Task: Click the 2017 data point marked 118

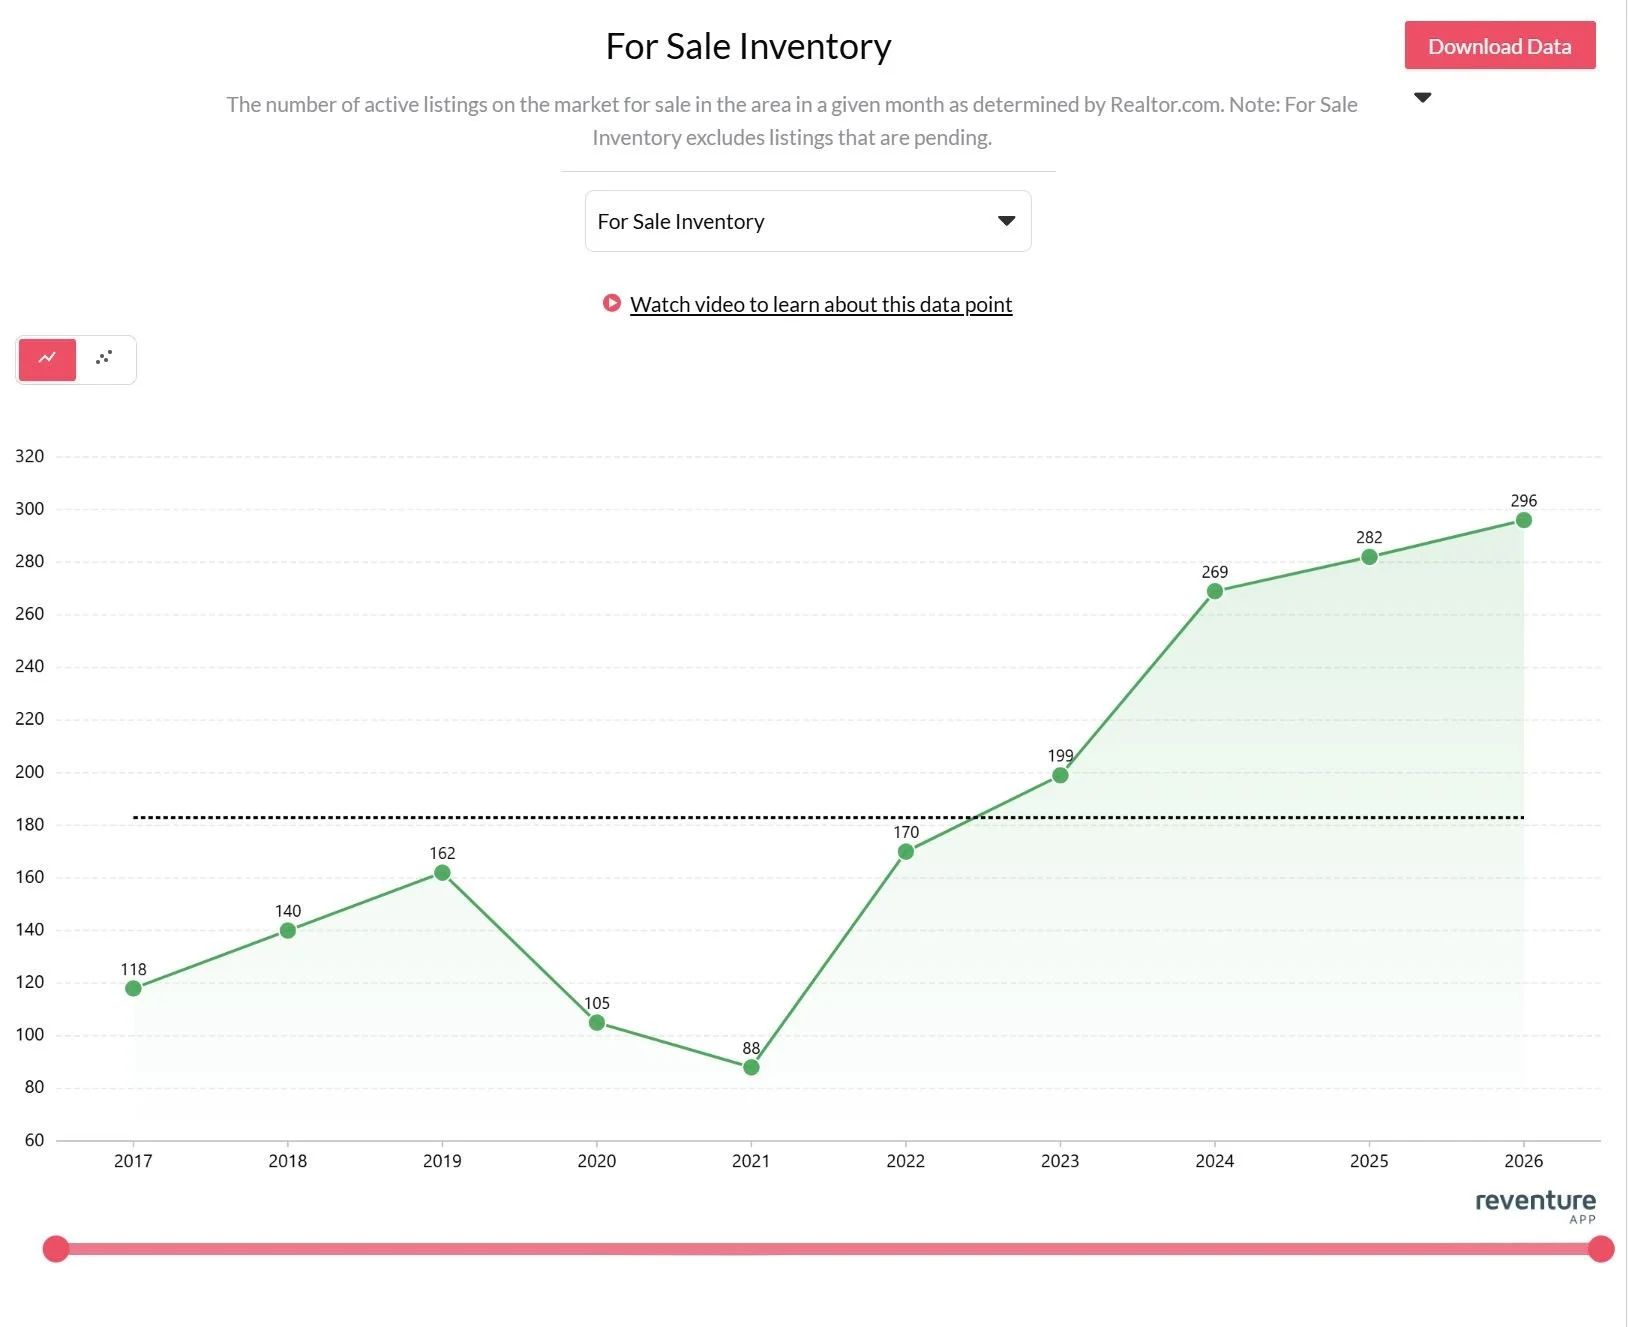Action: coord(133,988)
